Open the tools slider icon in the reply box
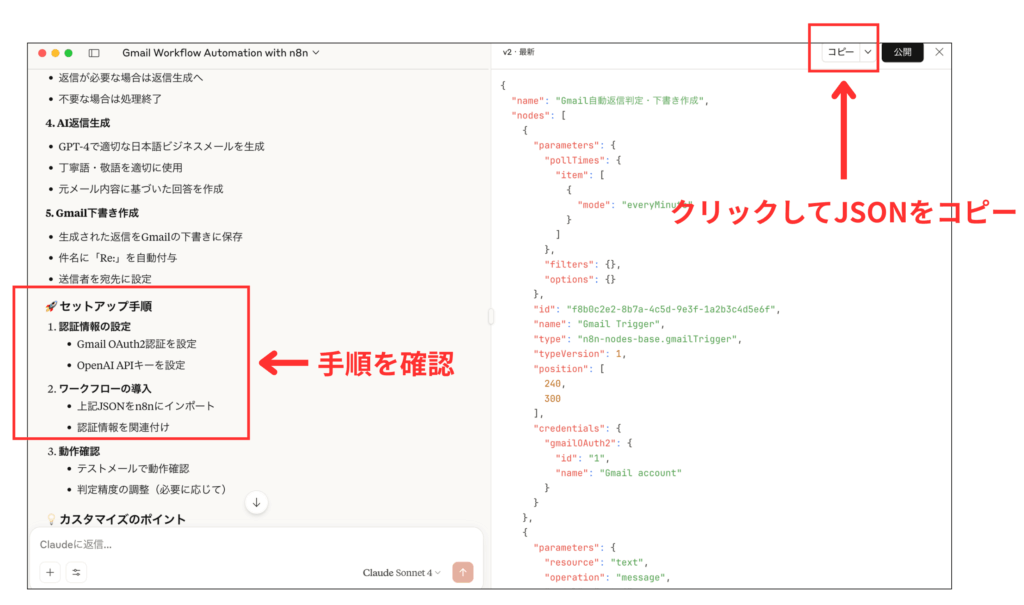 (77, 572)
